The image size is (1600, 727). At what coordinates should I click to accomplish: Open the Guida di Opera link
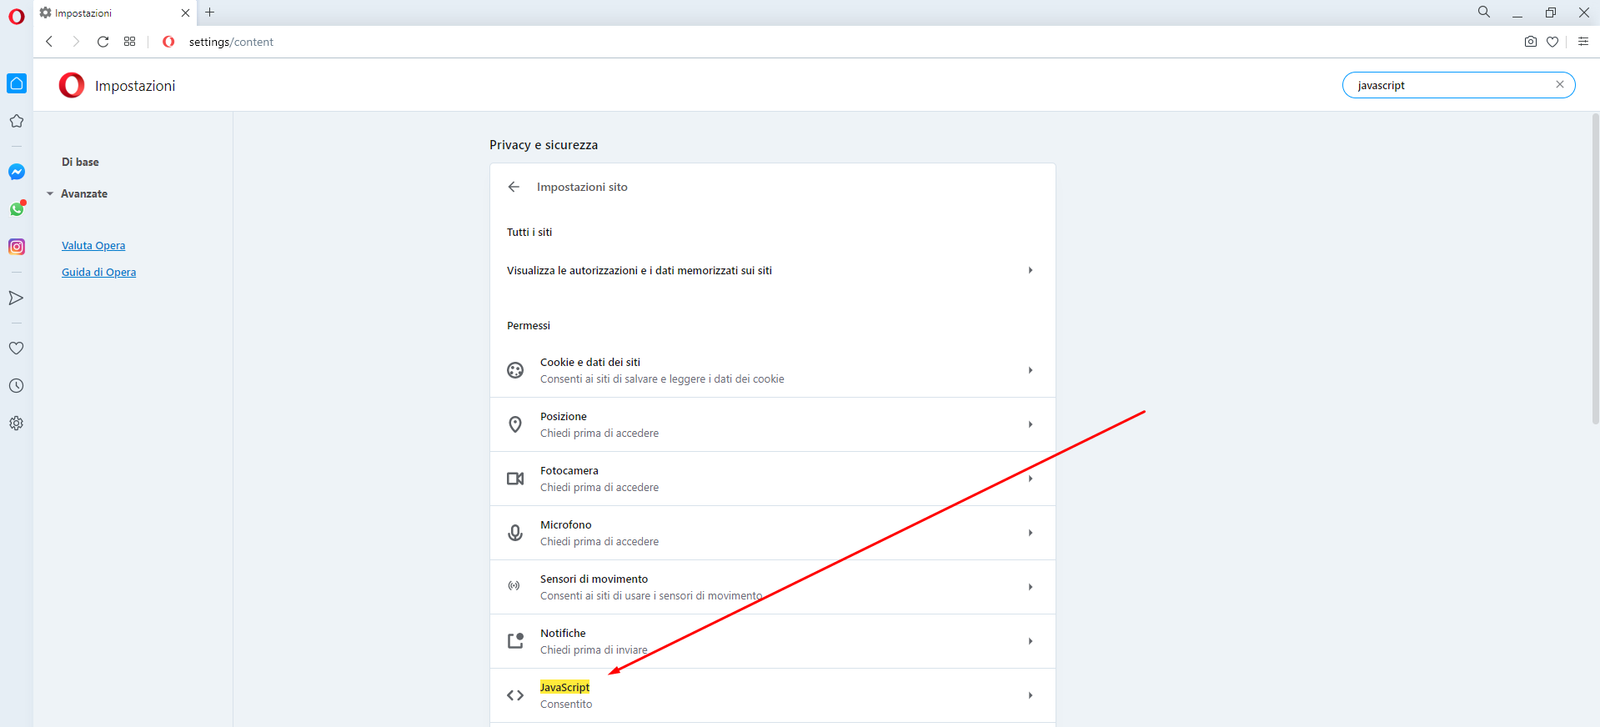point(98,272)
